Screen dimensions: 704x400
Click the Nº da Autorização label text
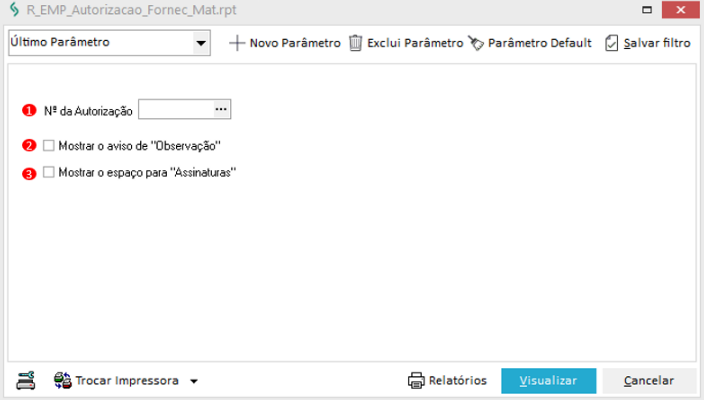pyautogui.click(x=88, y=111)
